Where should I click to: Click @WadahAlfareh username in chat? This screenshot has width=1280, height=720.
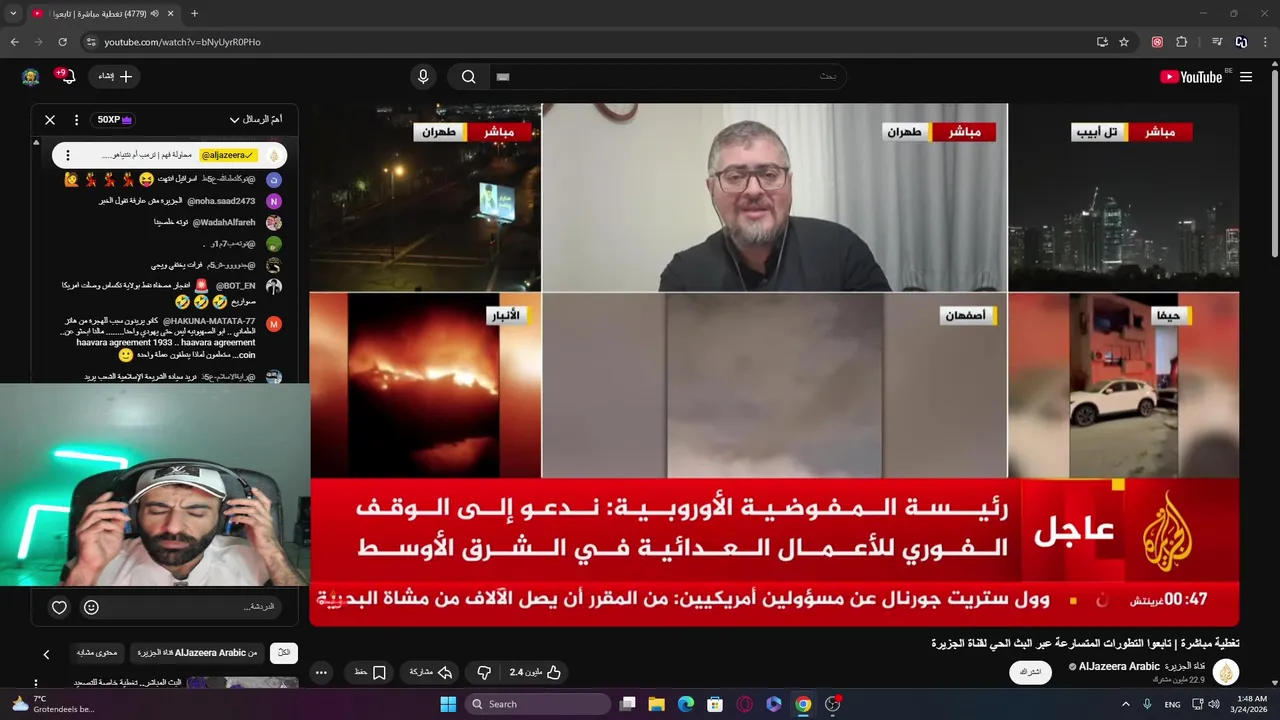coord(224,222)
